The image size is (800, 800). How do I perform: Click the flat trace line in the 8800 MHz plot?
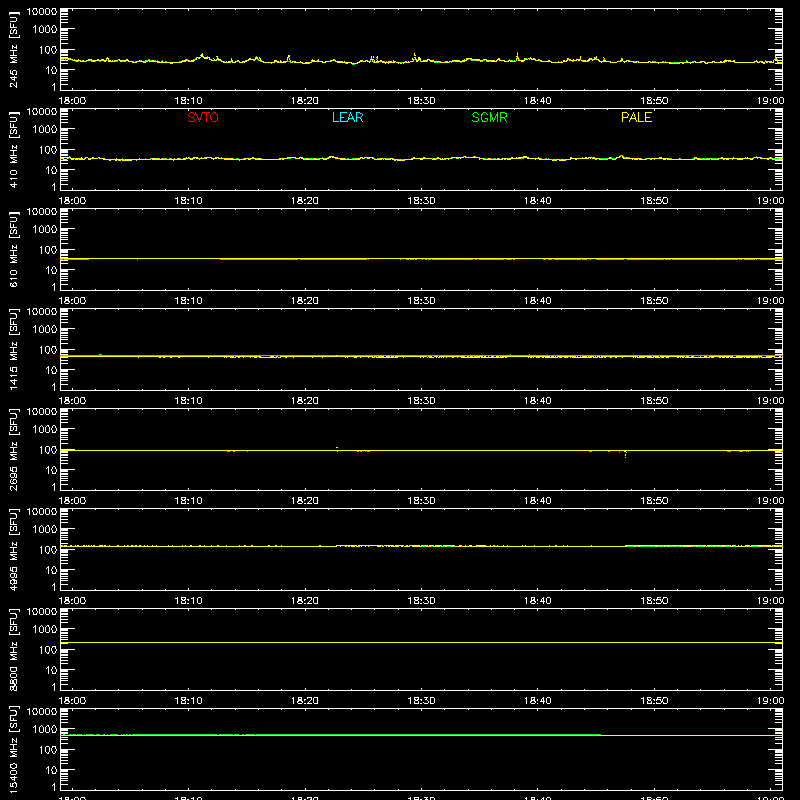421,642
